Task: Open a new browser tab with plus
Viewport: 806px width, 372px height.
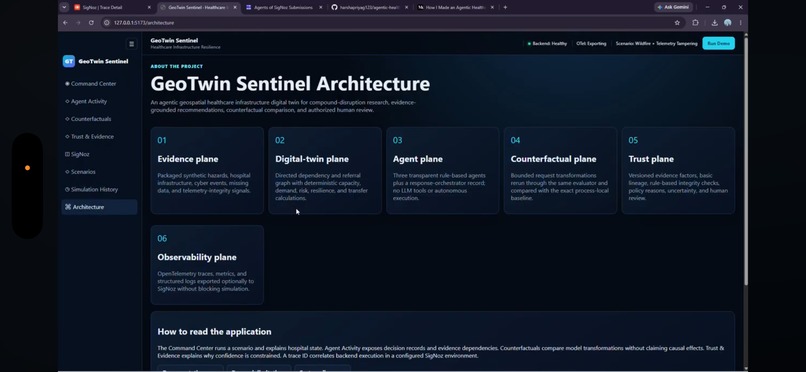Action: 505,7
